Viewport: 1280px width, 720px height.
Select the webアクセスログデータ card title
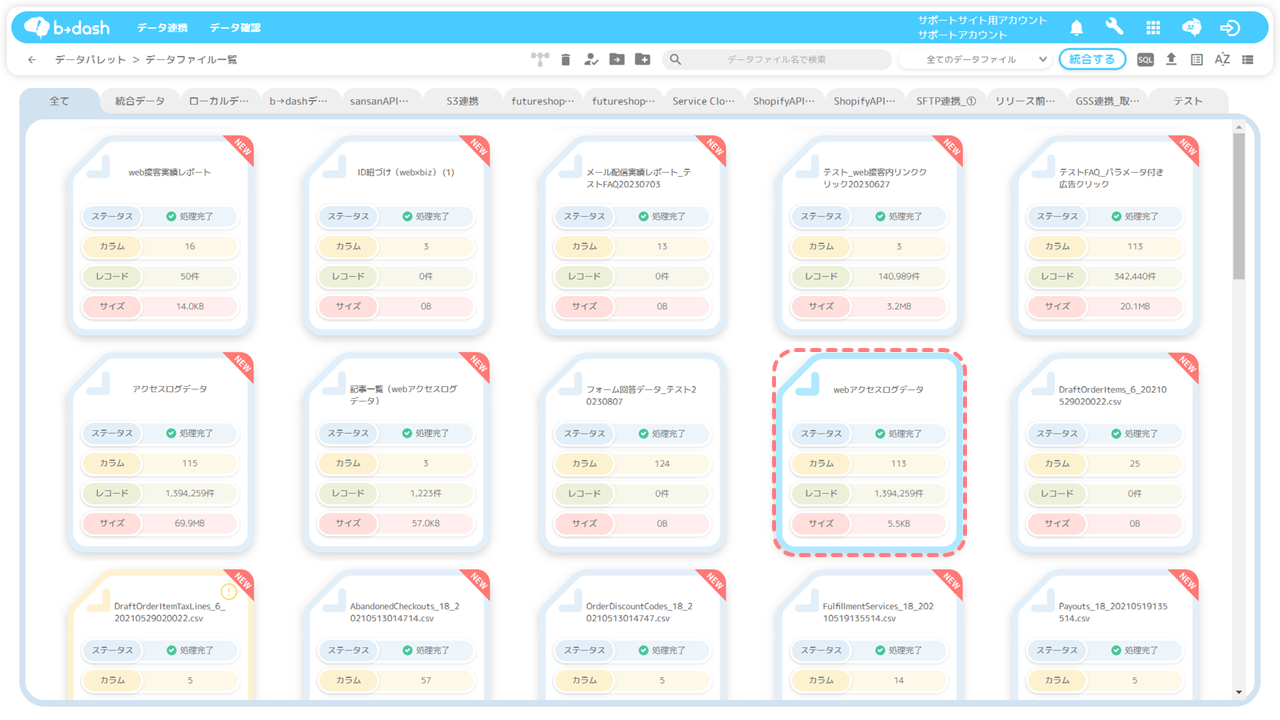pyautogui.click(x=879, y=389)
